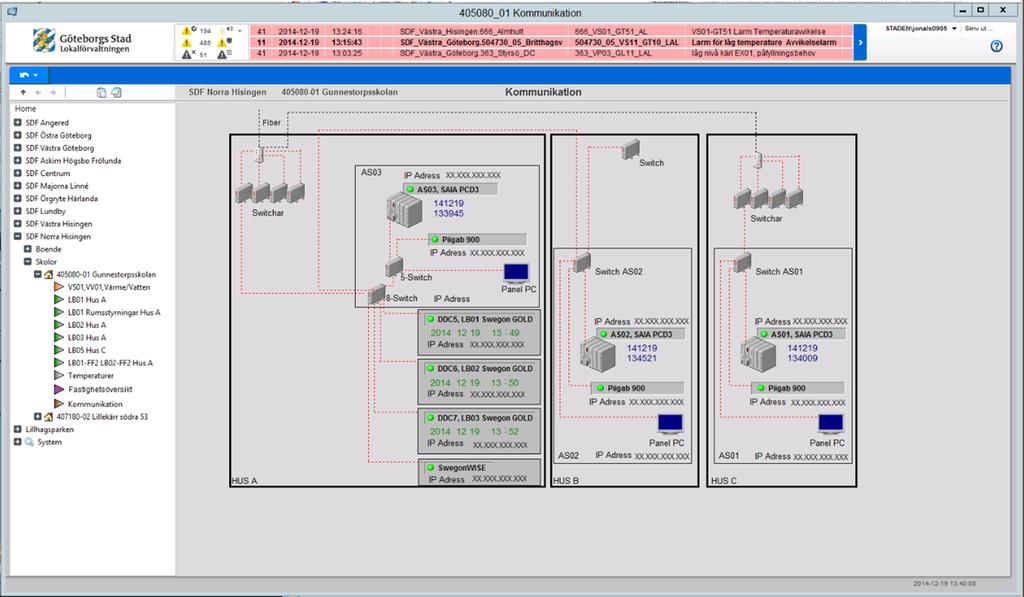The width and height of the screenshot is (1024, 597).
Task: Click the forward arrow in the toolbar
Action: (53, 93)
